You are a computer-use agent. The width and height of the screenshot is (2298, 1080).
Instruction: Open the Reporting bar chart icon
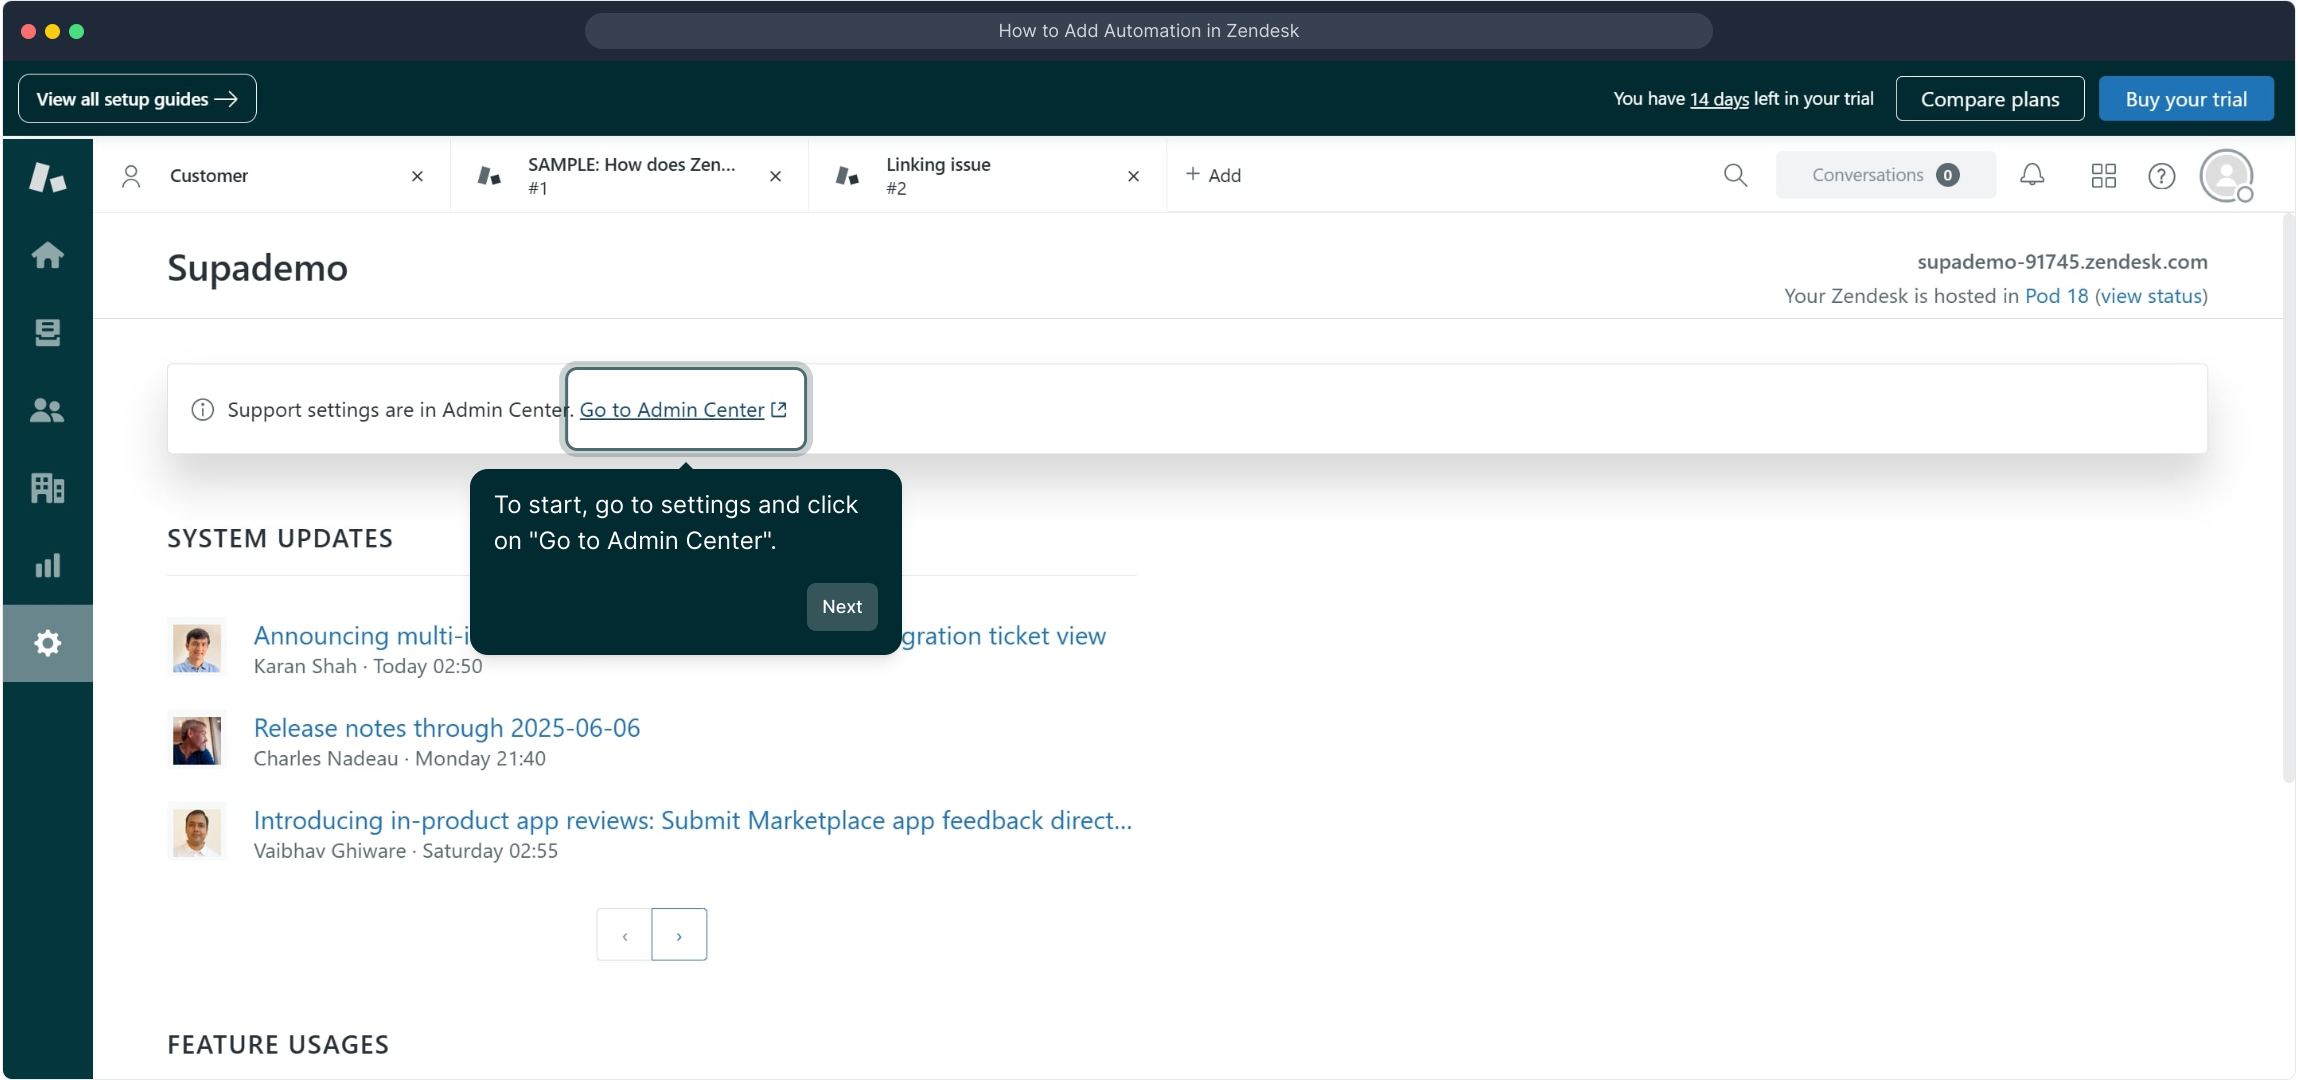(x=47, y=566)
